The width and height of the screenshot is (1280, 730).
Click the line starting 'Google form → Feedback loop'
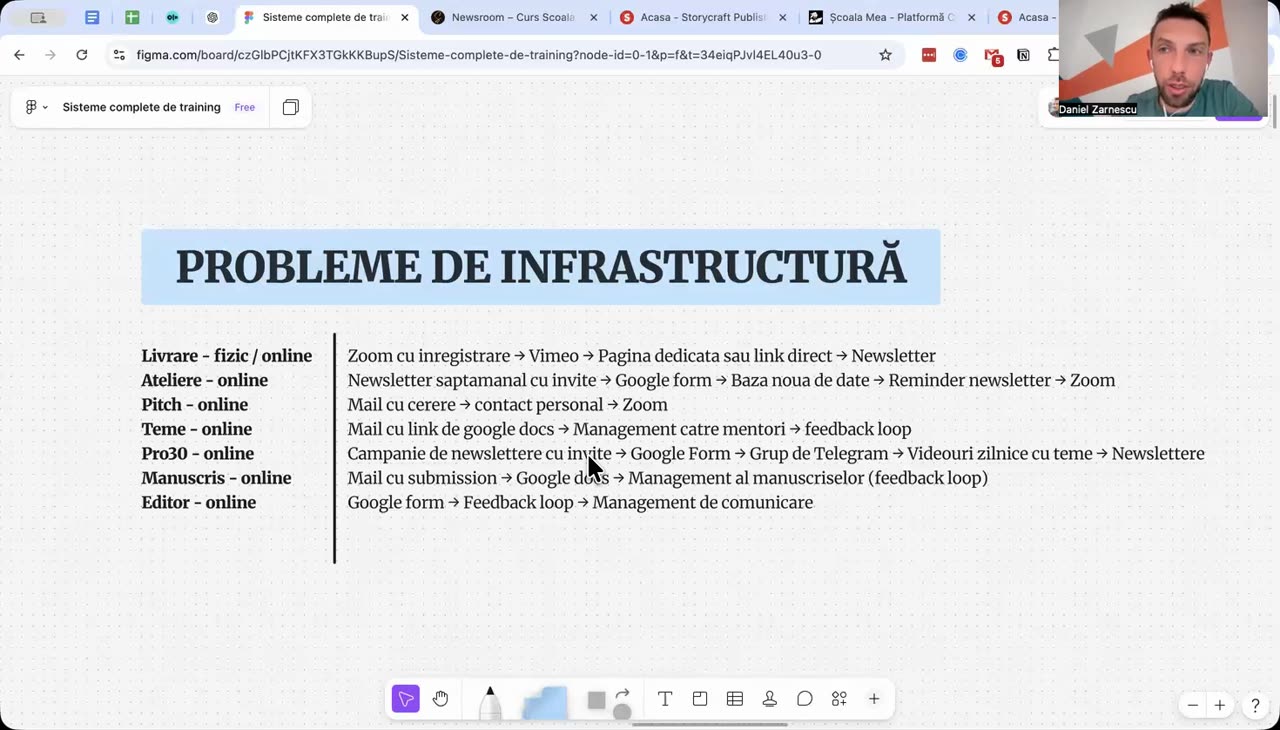[580, 503]
